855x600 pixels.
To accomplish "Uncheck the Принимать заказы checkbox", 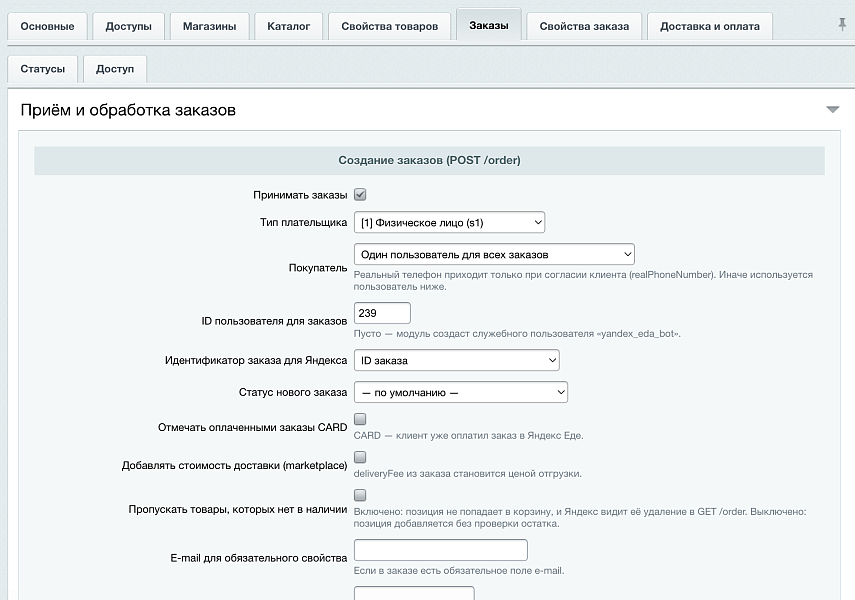I will (360, 194).
